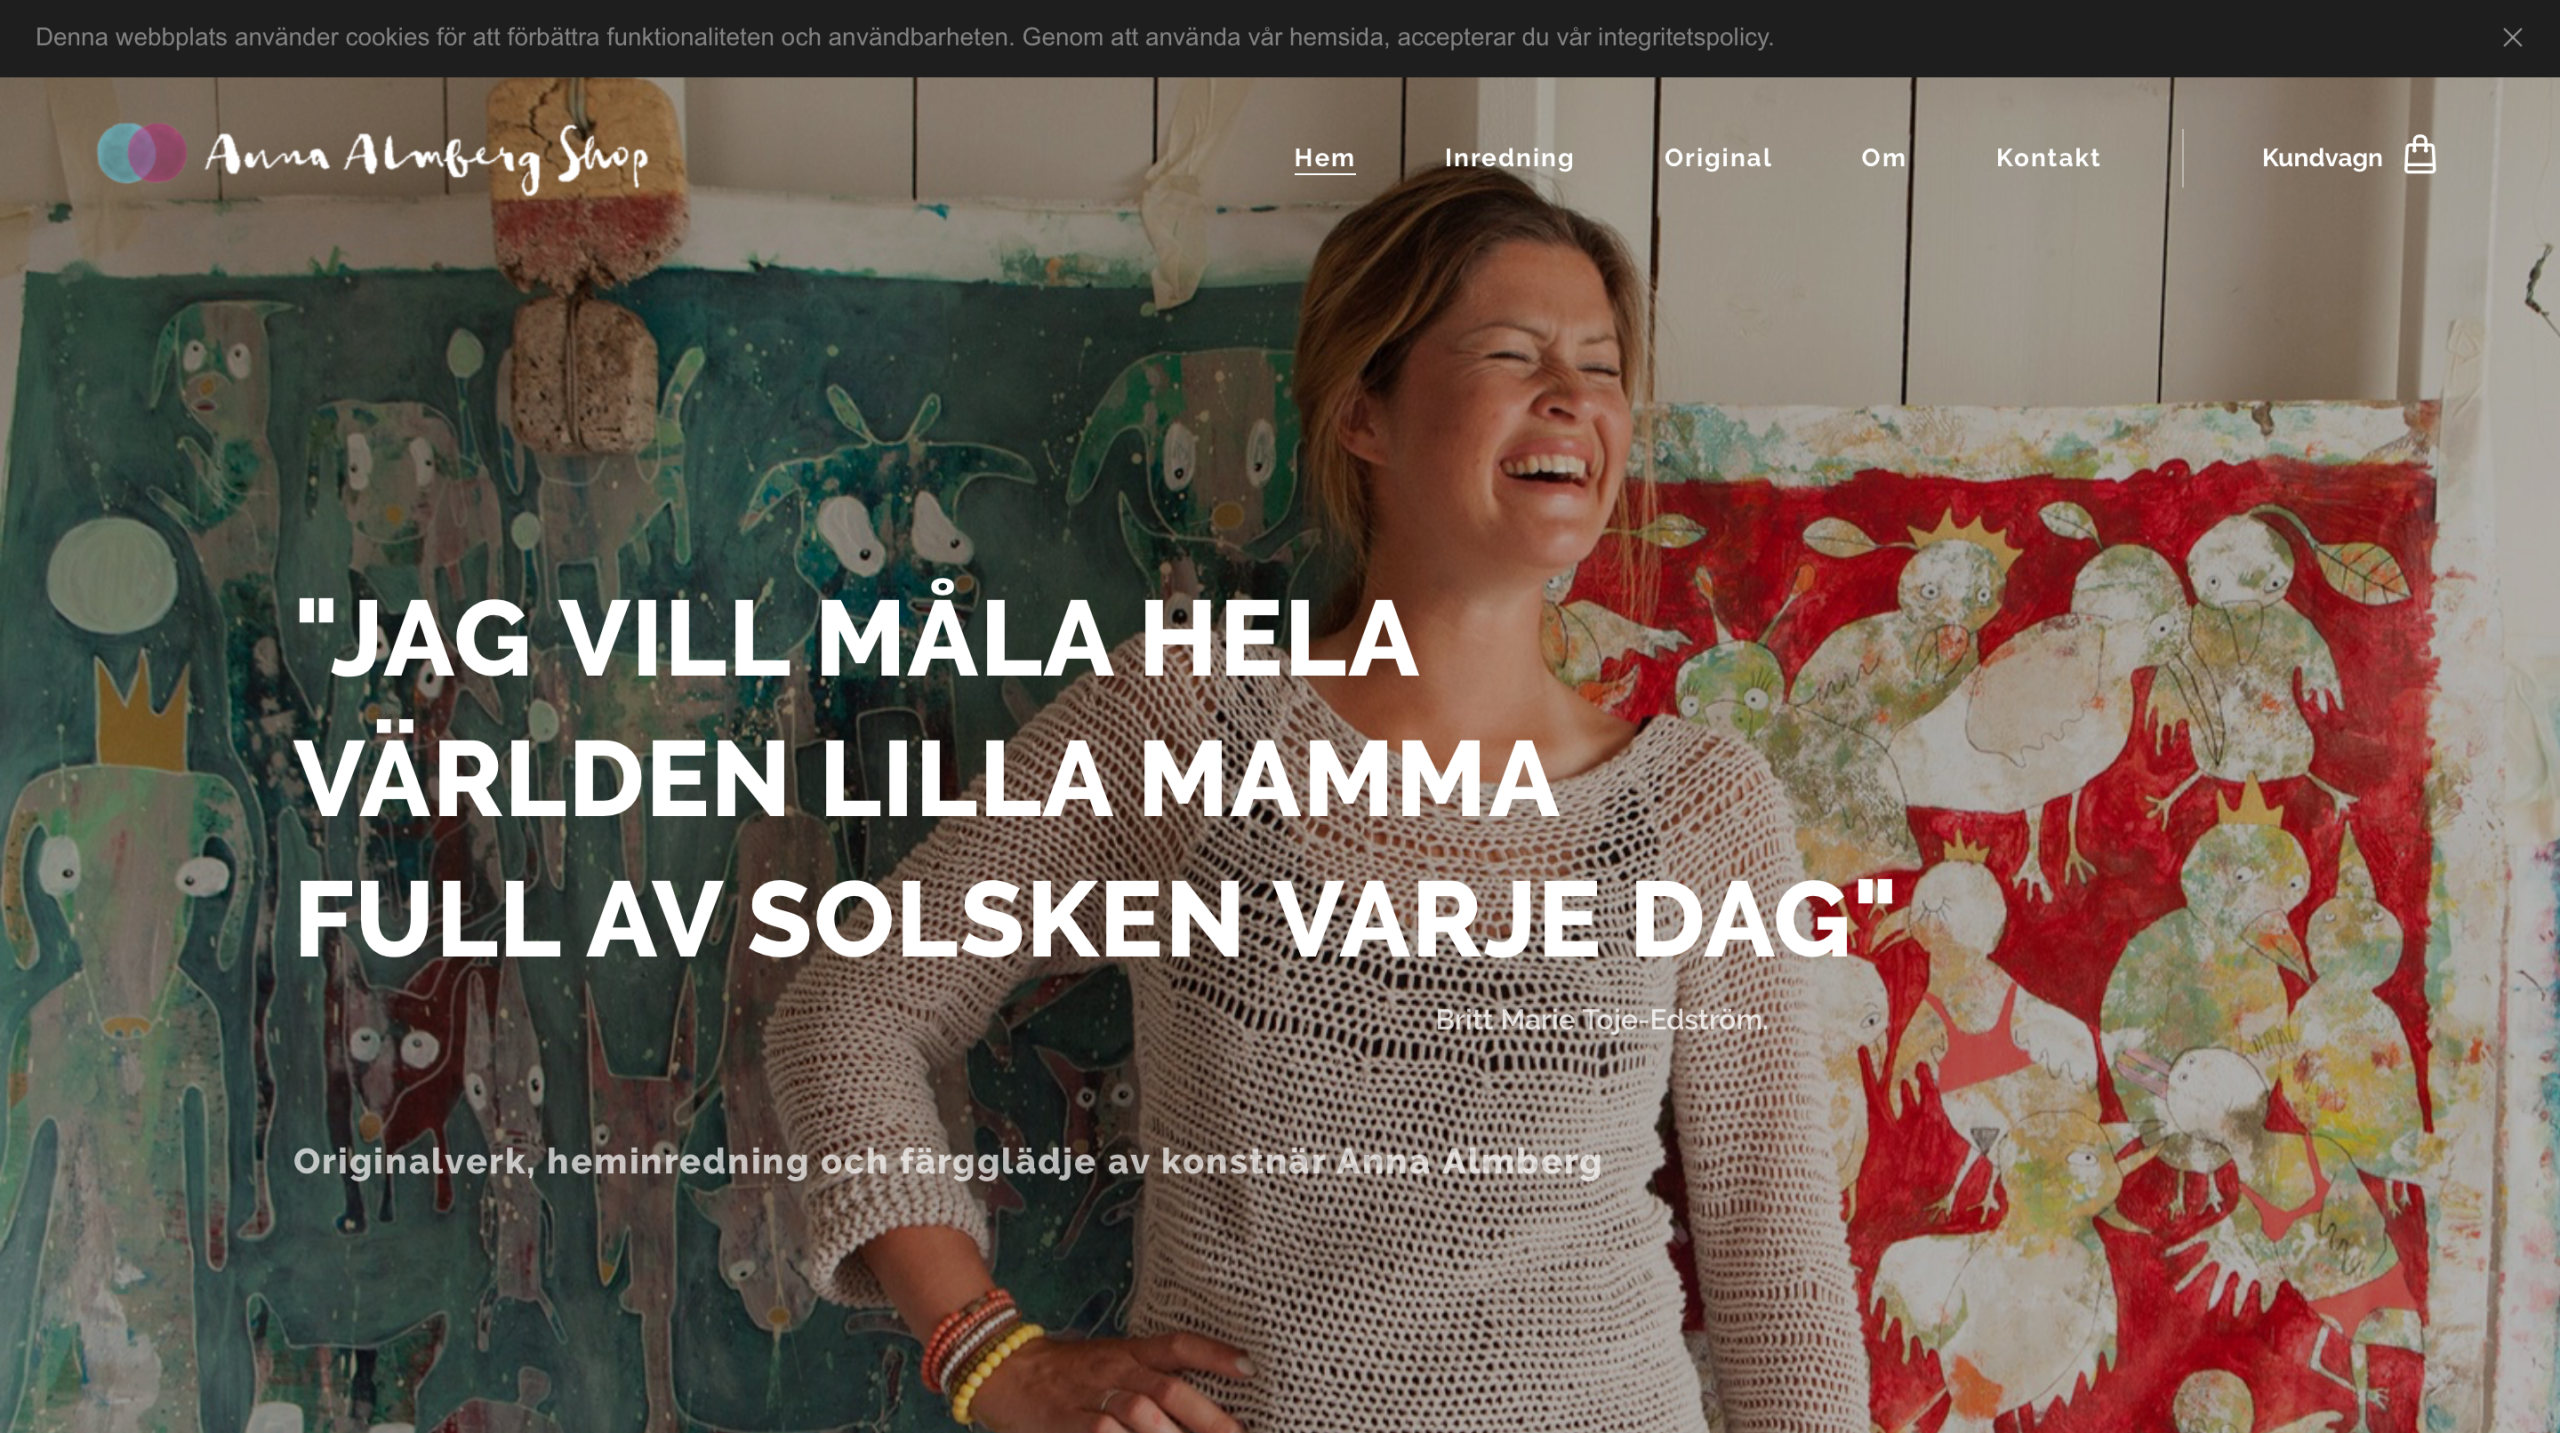Click the Britt Marie Toje-Edström attribution
This screenshot has width=2560, height=1433.
coord(1601,1020)
